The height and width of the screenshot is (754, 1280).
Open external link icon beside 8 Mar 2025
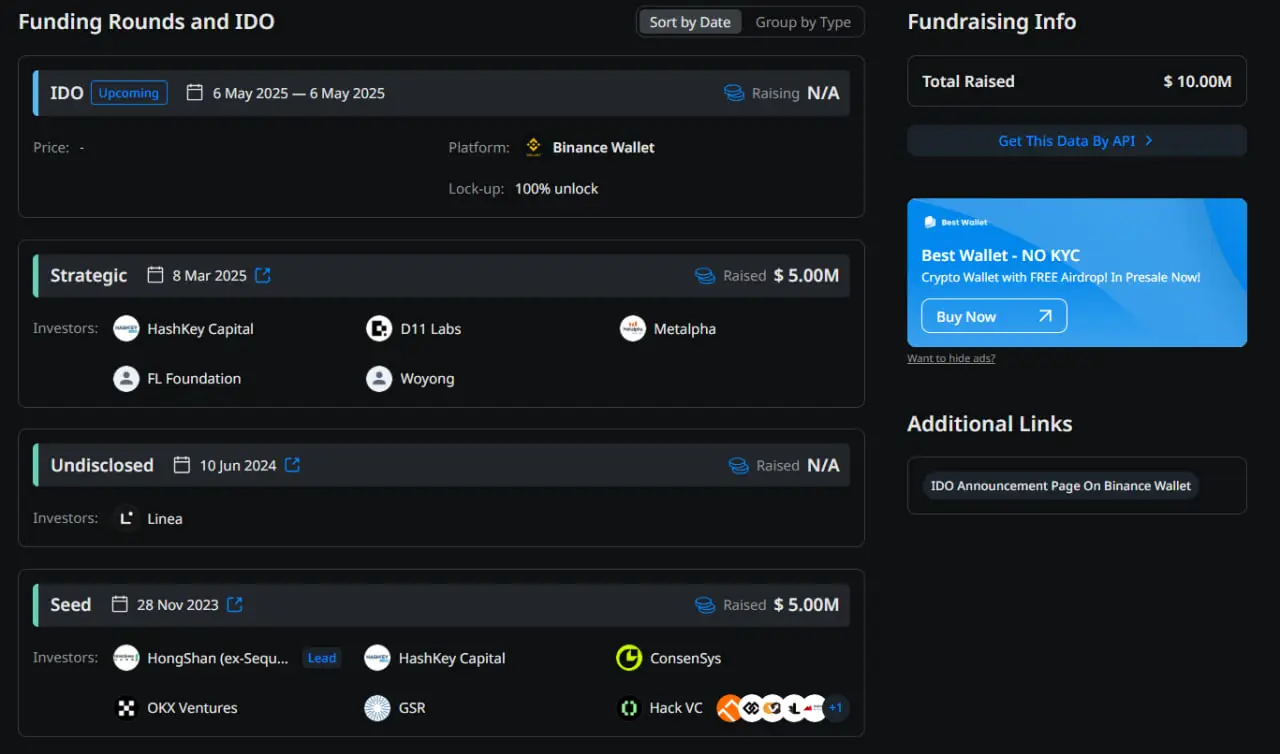click(263, 275)
